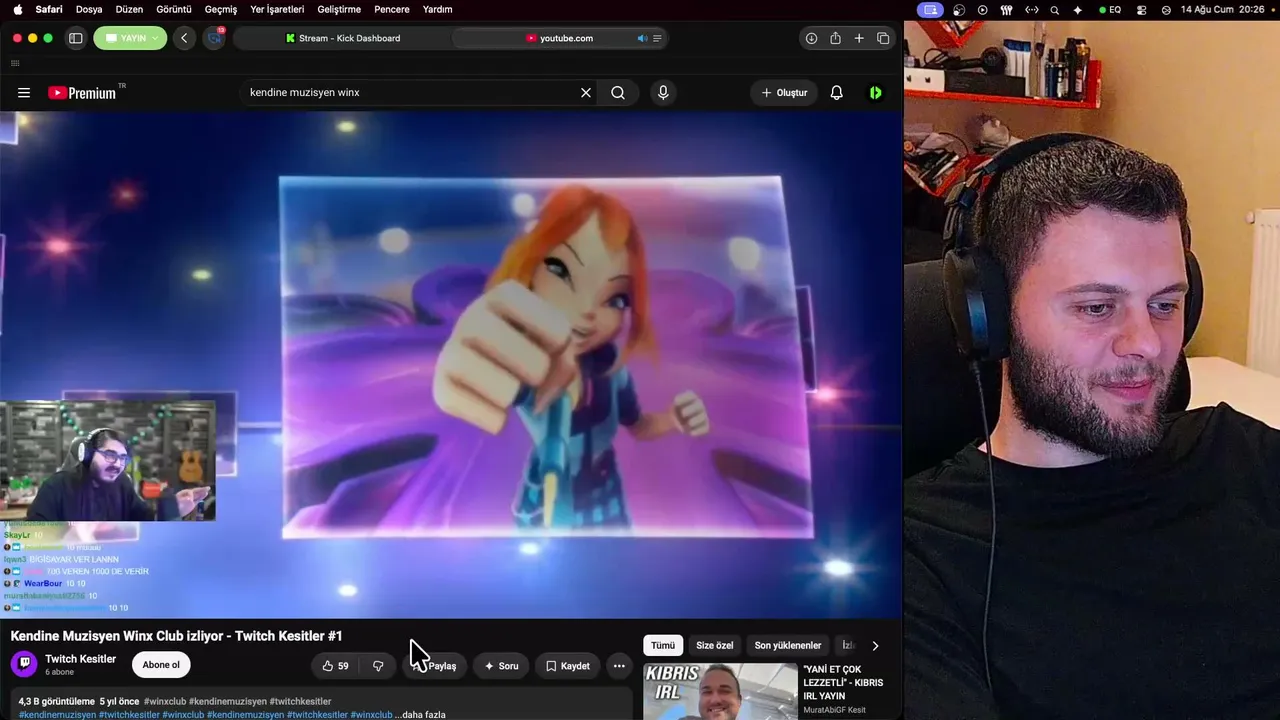Click the "4,3 B görüntüleme" view count
The width and height of the screenshot is (1280, 720).
56,702
